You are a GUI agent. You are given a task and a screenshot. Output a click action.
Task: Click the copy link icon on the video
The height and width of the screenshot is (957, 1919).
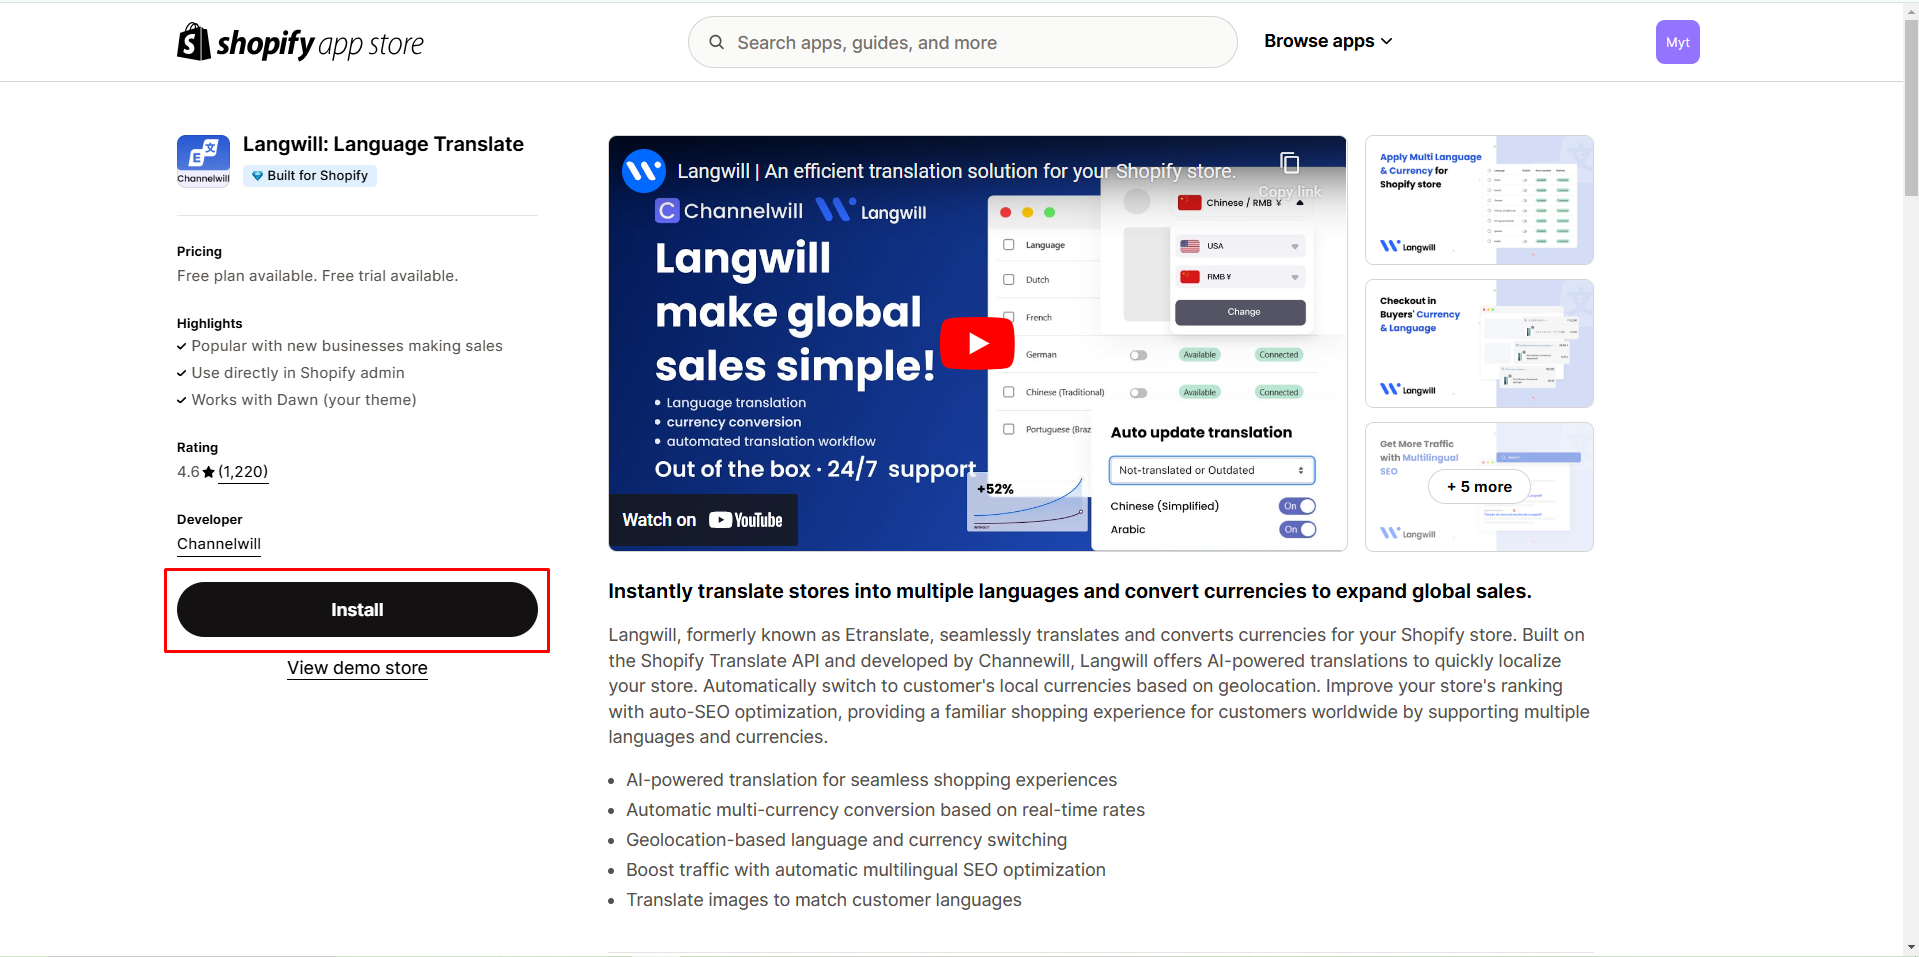click(x=1290, y=163)
